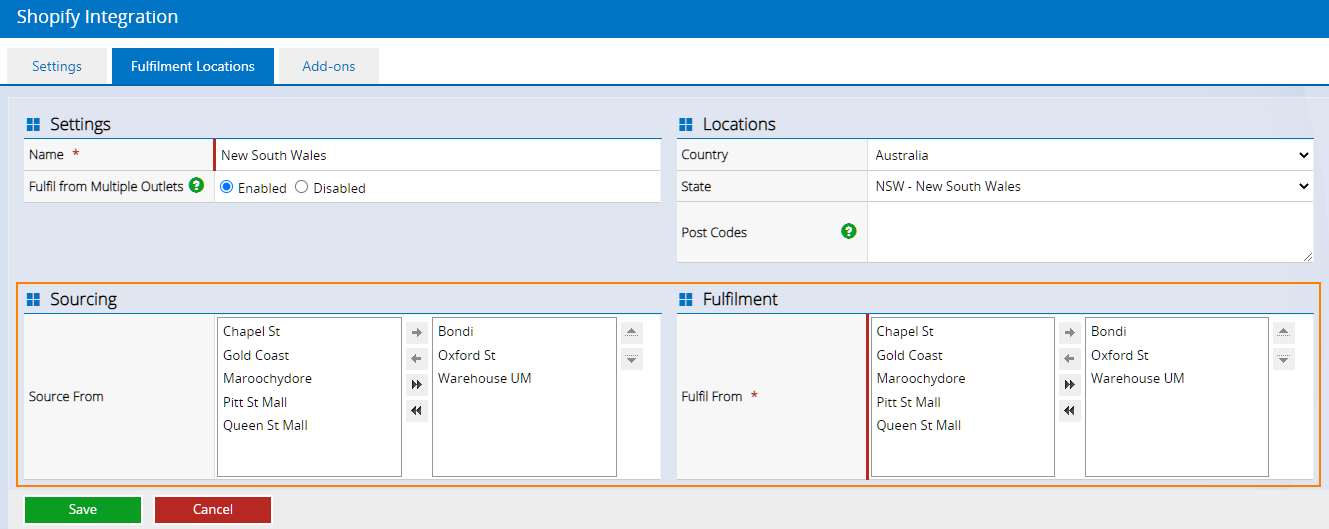Click the Sourcing move-right arrow icon
Image resolution: width=1329 pixels, height=529 pixels.
417,332
